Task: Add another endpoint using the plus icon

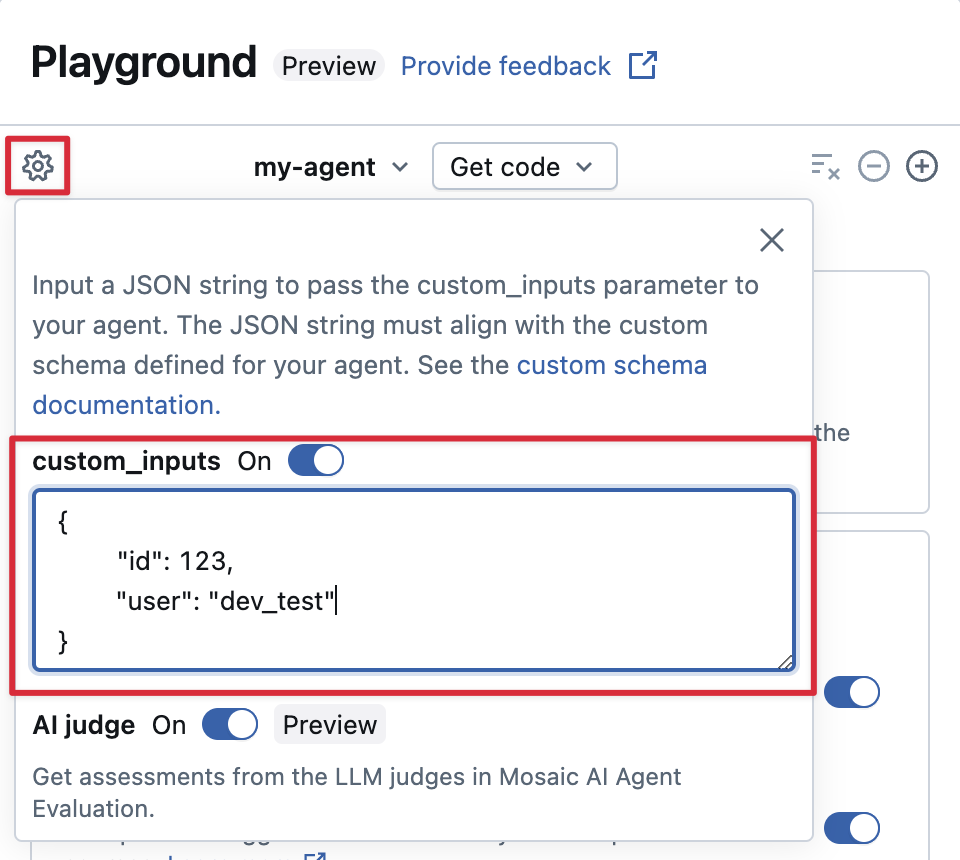Action: (x=922, y=167)
